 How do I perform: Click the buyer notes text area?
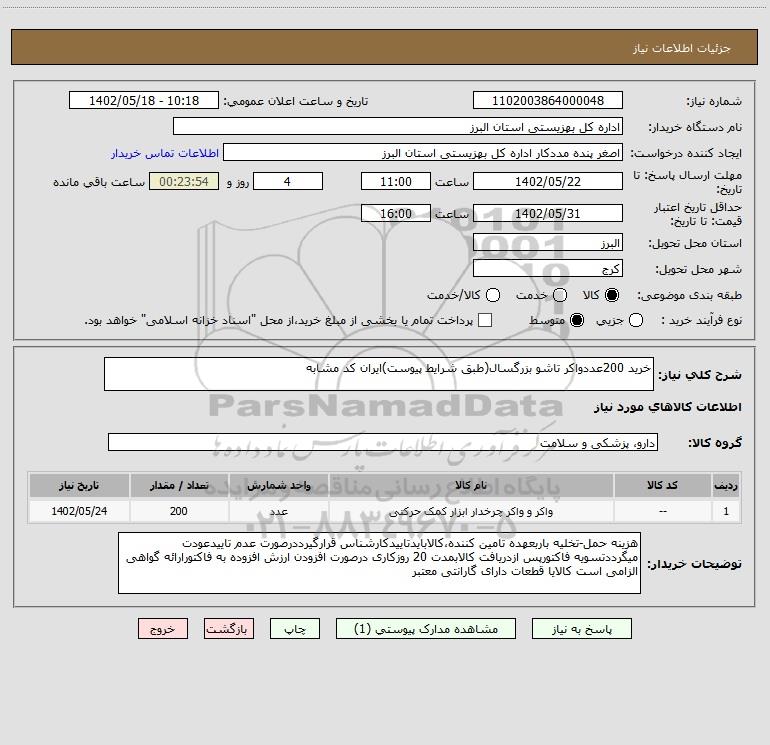coord(379,563)
